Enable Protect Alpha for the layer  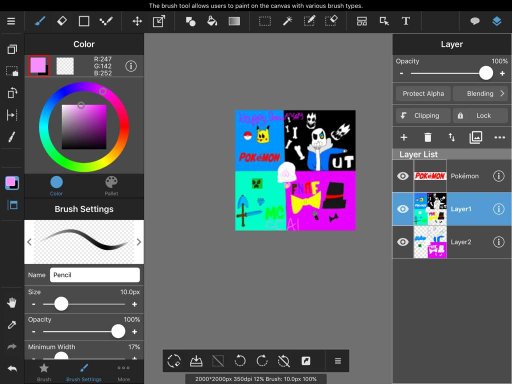(423, 94)
